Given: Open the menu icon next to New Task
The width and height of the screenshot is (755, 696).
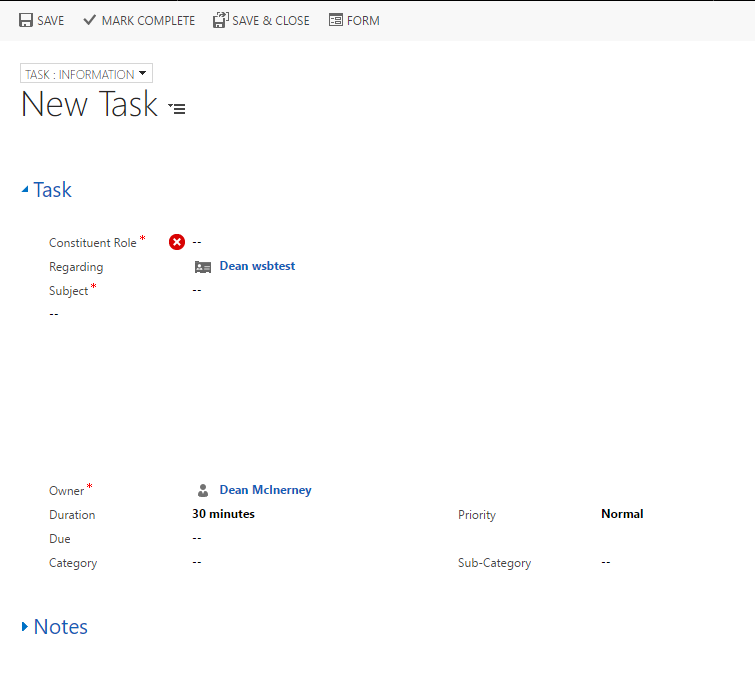Looking at the screenshot, I should pyautogui.click(x=177, y=108).
